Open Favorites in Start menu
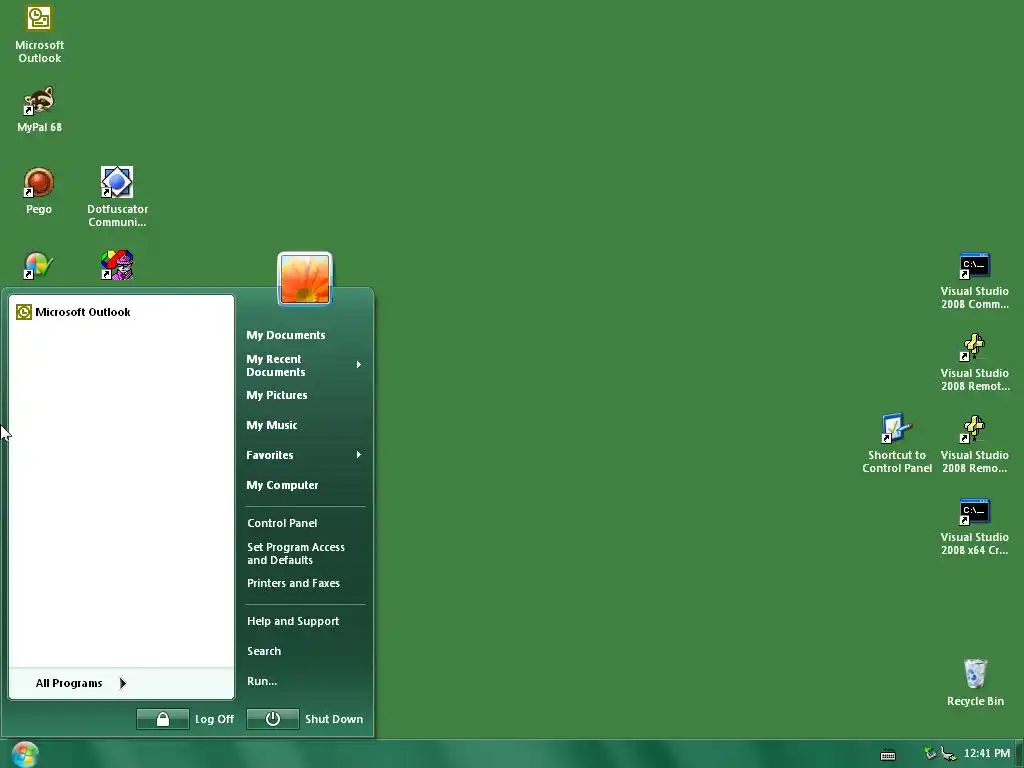The width and height of the screenshot is (1024, 768). [x=270, y=455]
